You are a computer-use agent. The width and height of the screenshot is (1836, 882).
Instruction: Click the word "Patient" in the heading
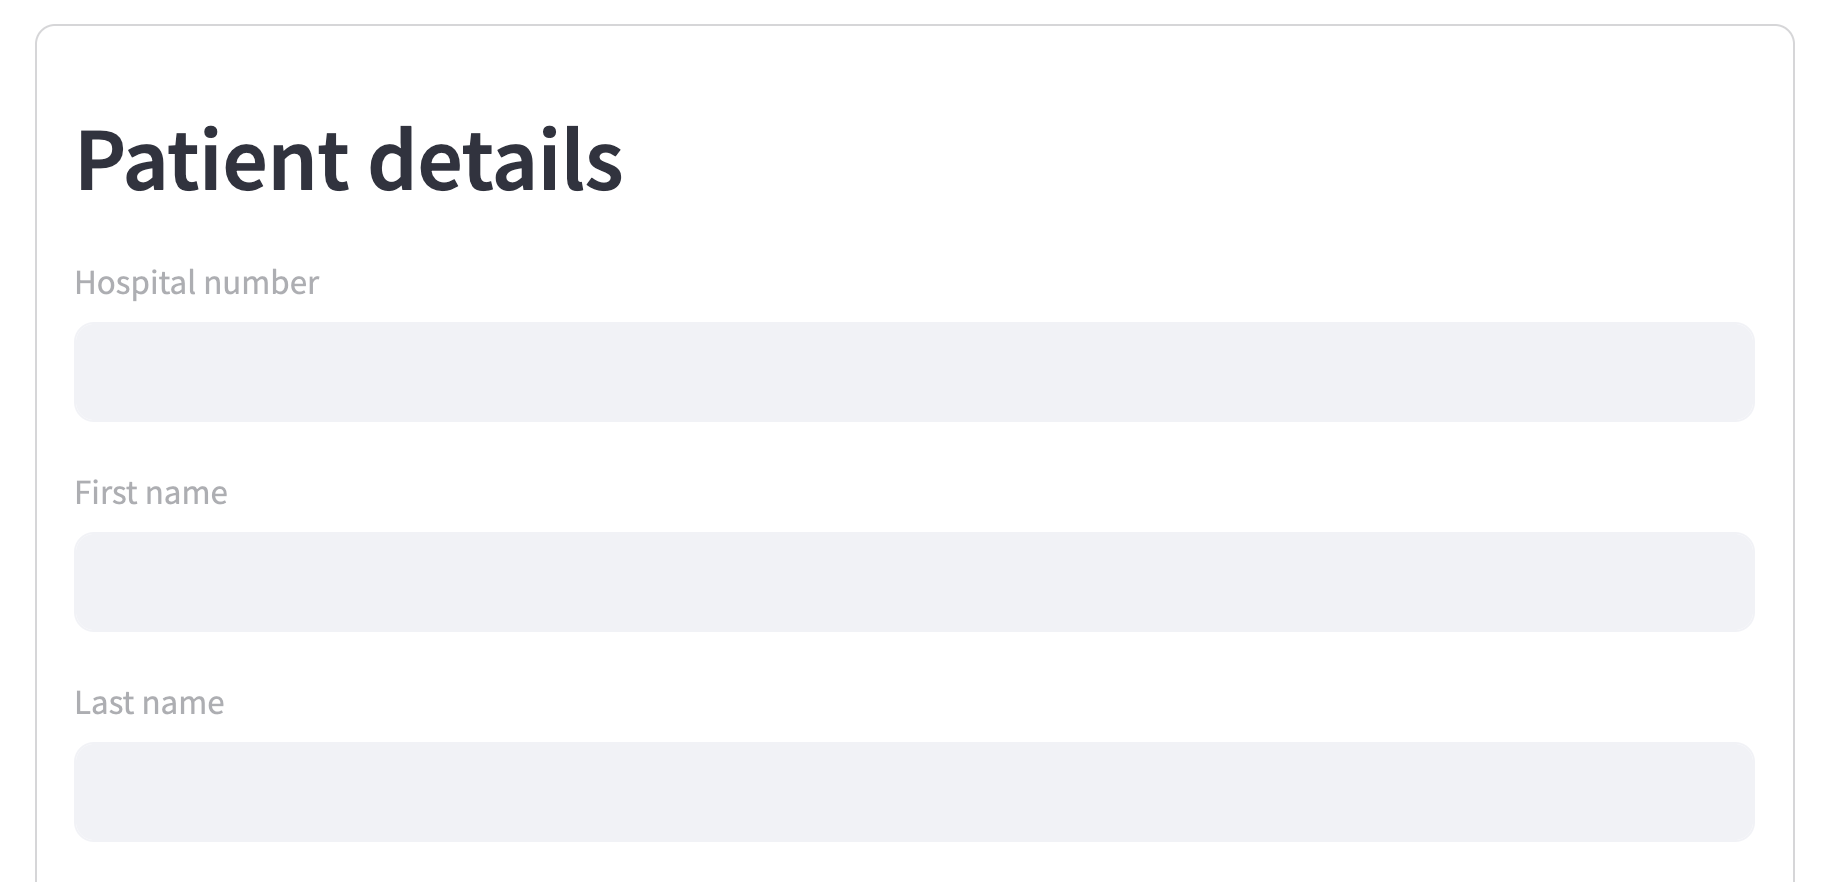click(212, 160)
